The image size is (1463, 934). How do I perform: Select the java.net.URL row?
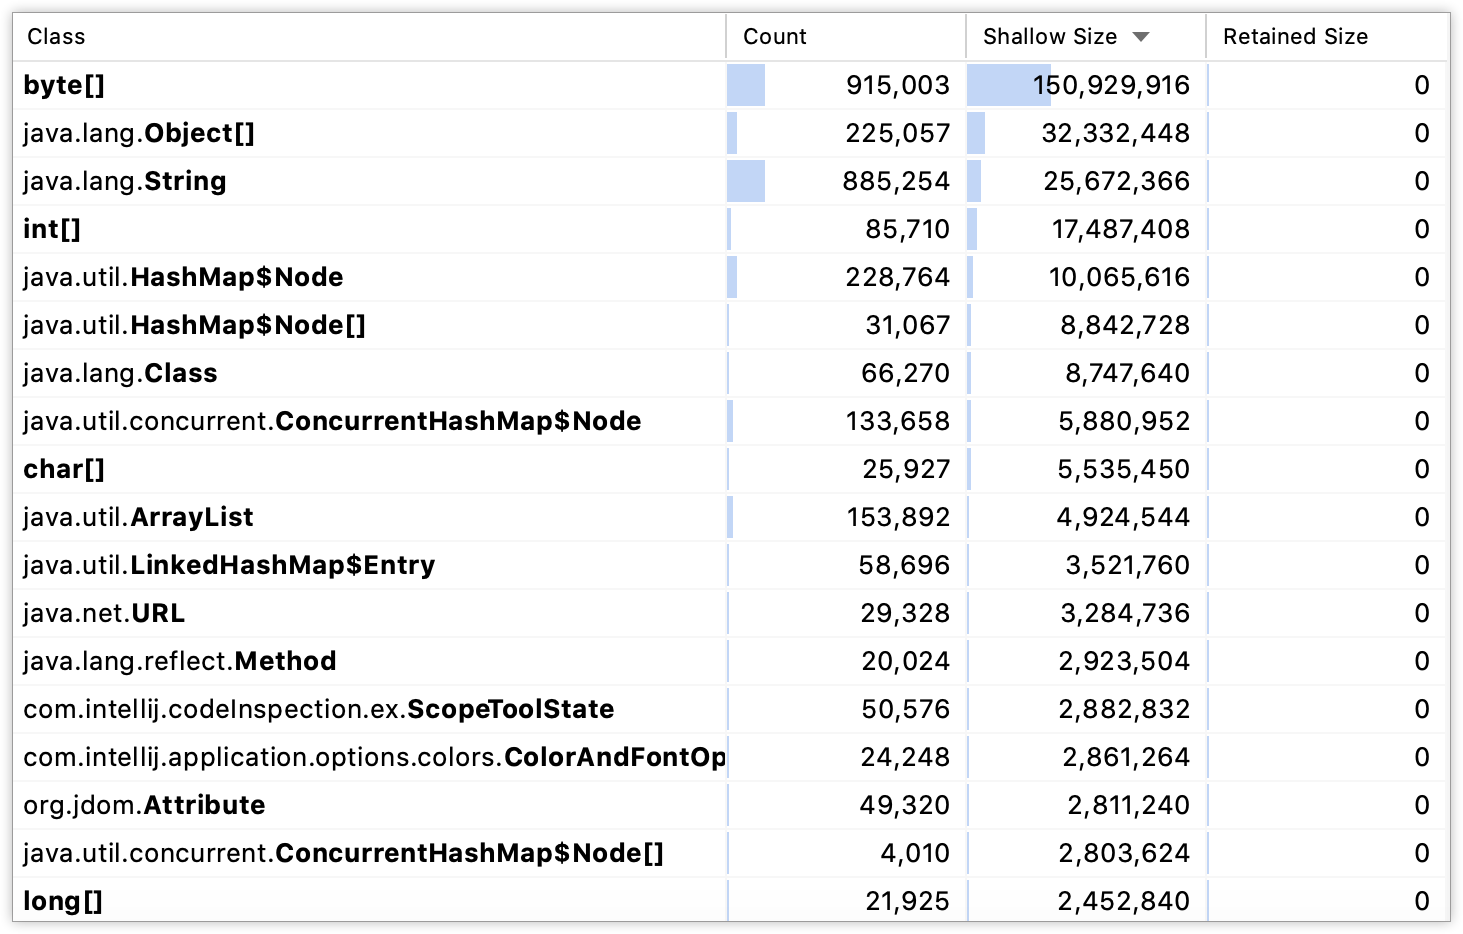pyautogui.click(x=103, y=613)
